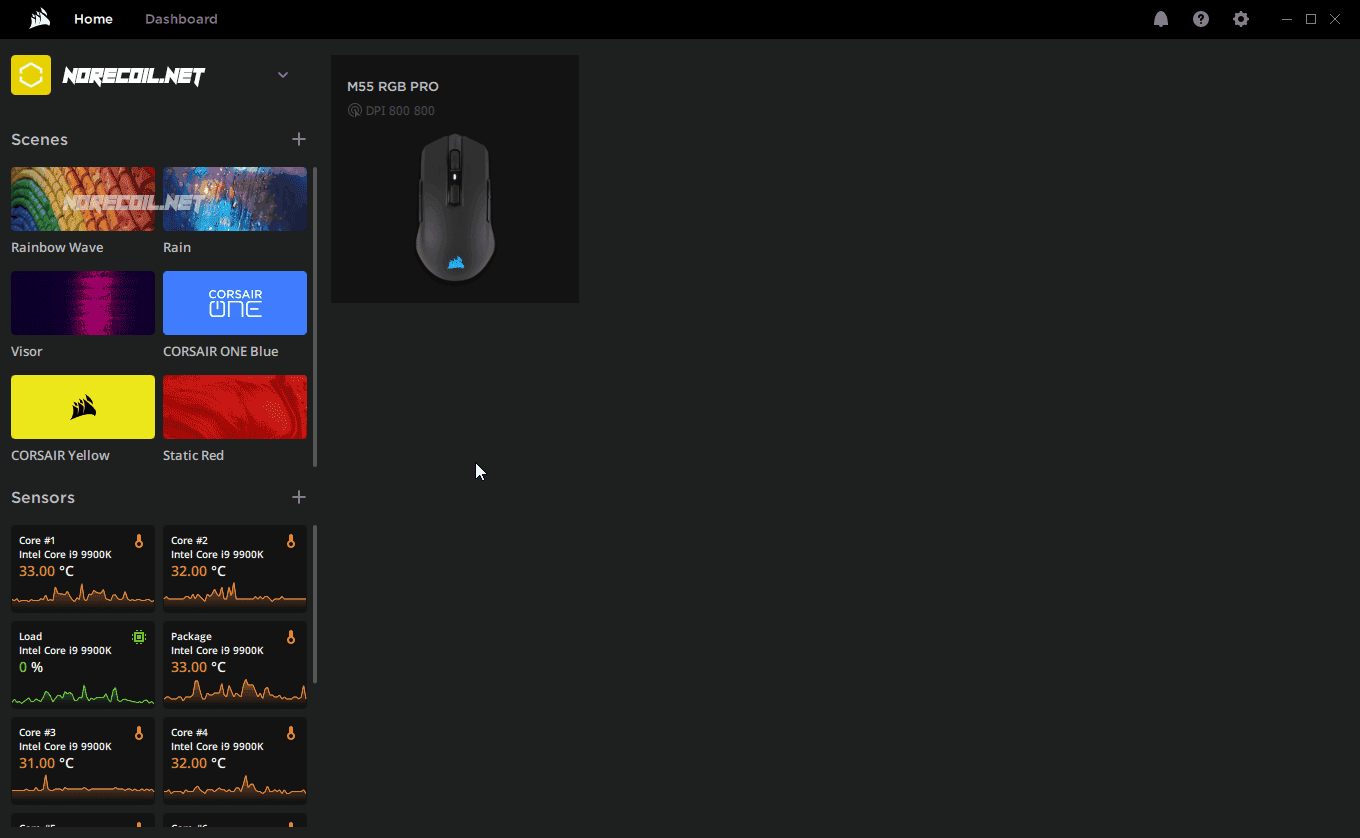Open the notifications bell icon
The width and height of the screenshot is (1360, 838).
(1161, 19)
